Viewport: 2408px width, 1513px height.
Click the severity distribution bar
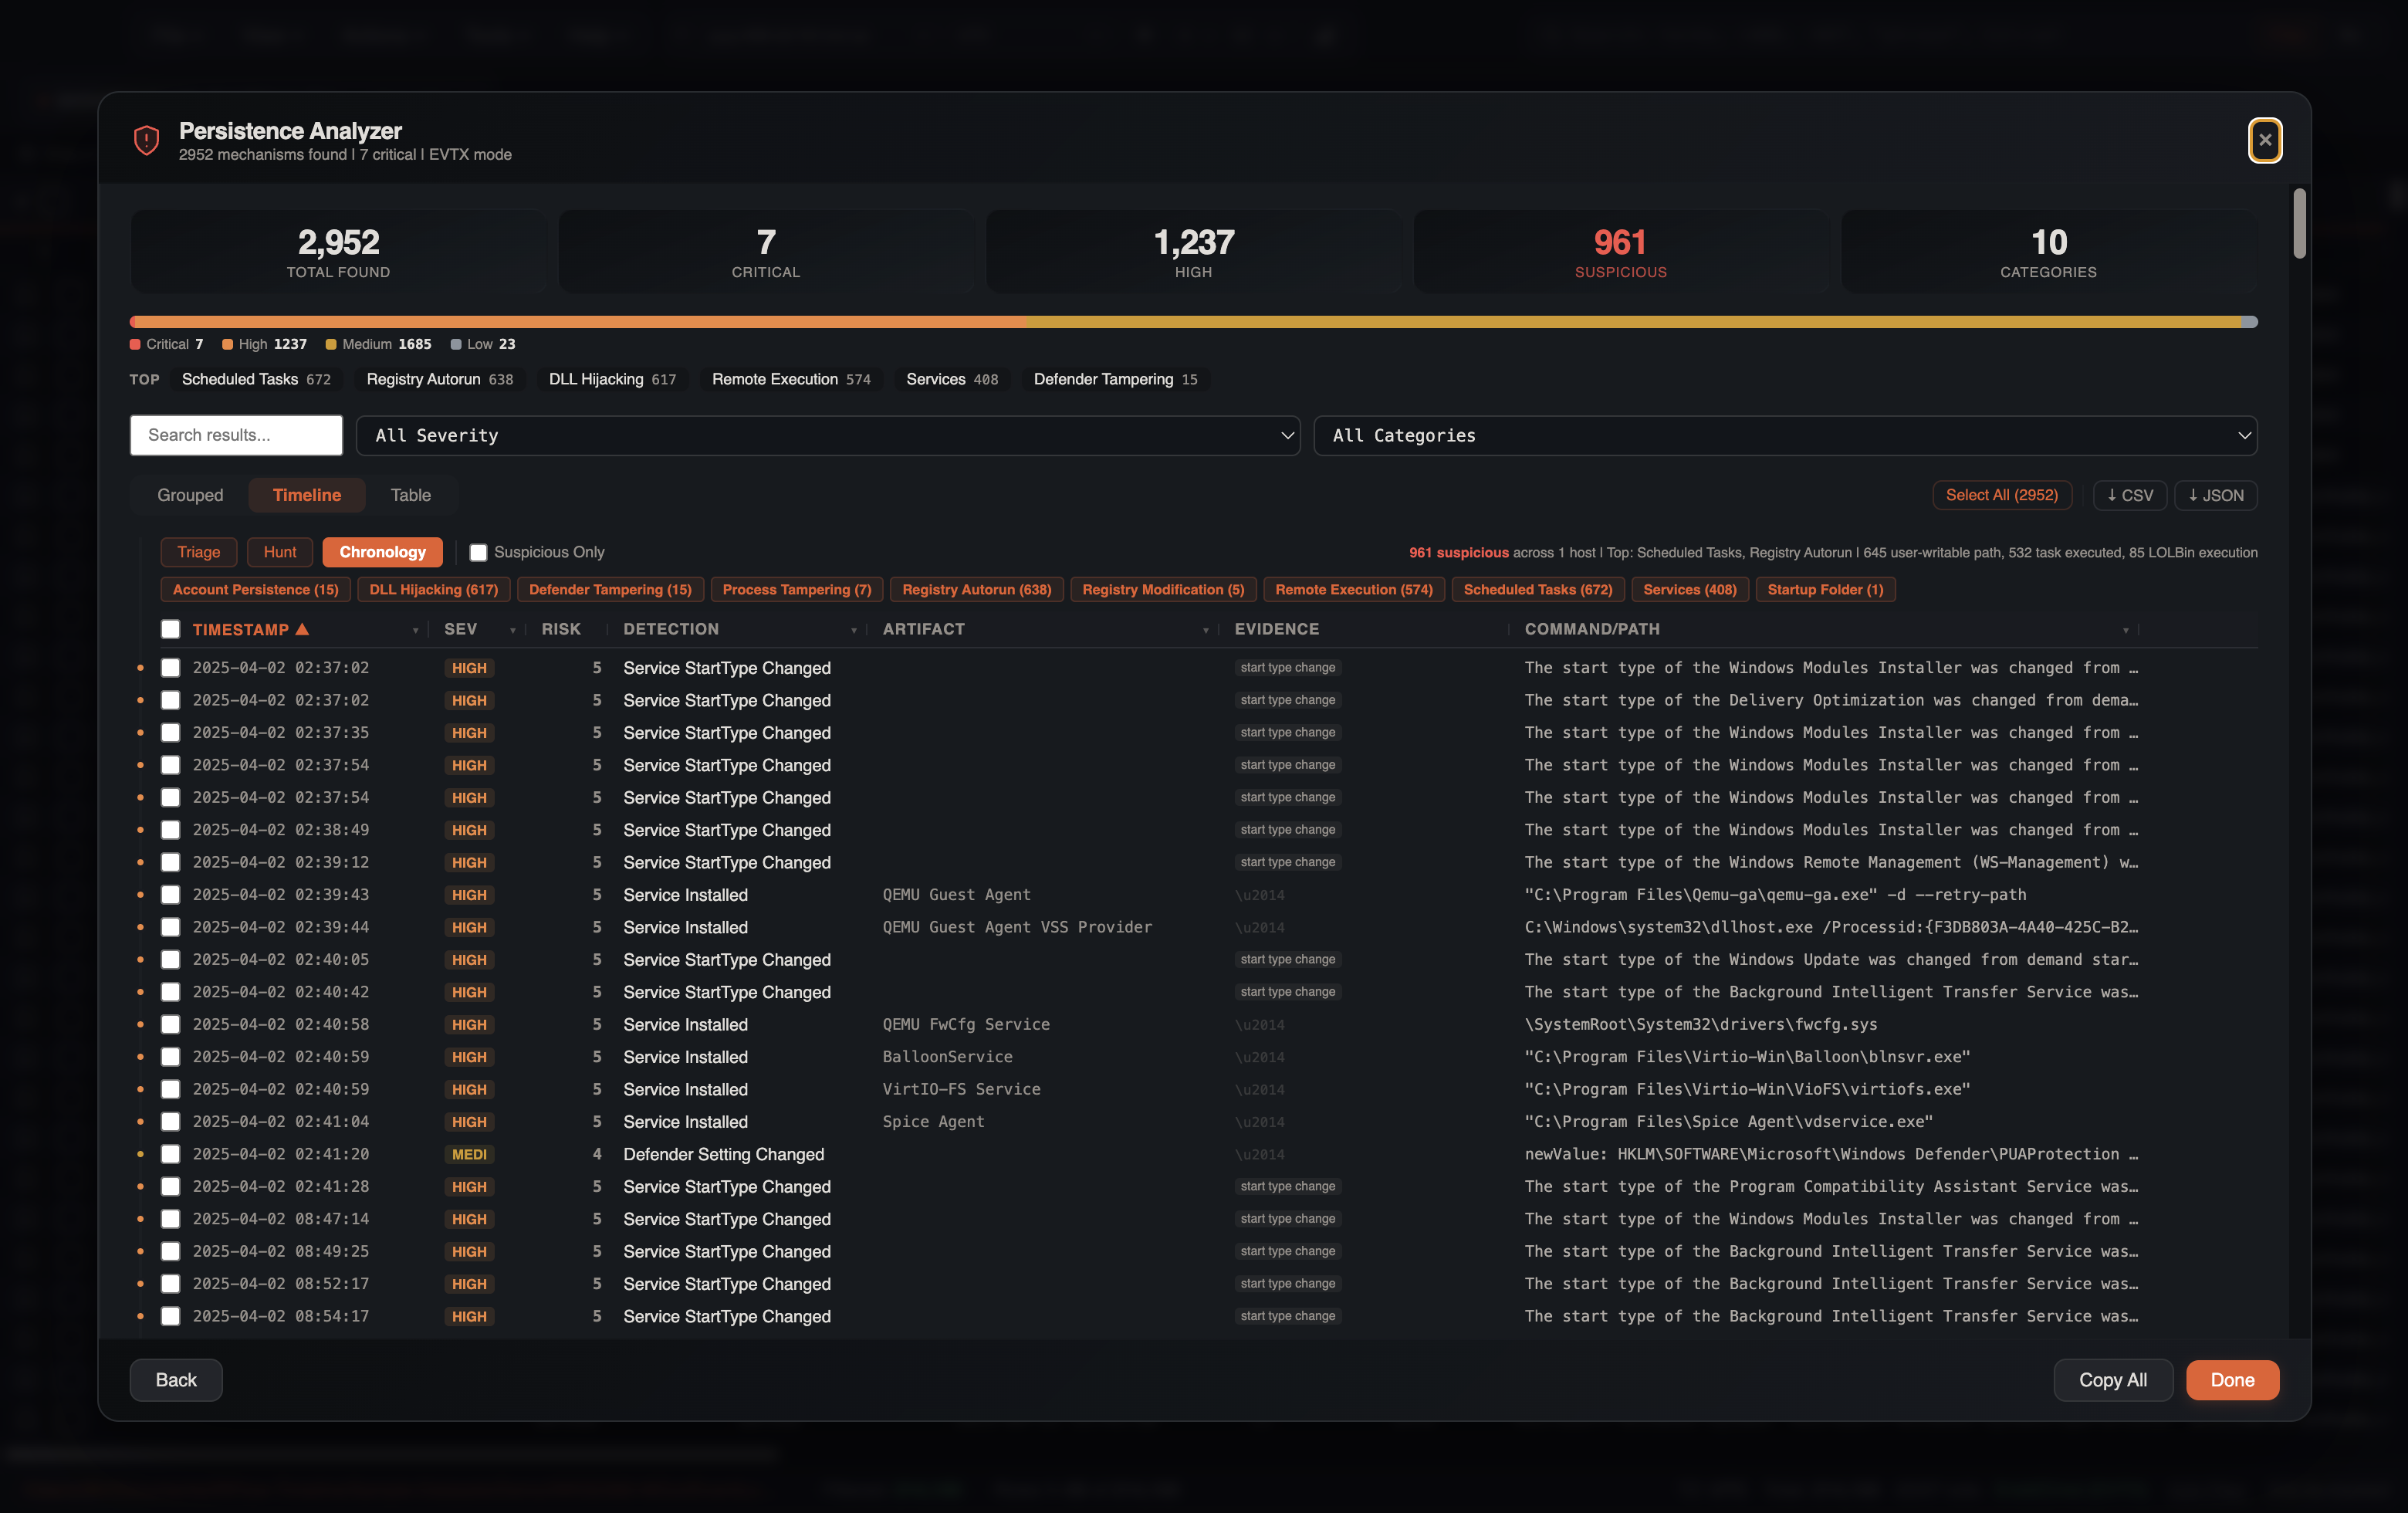[1193, 322]
